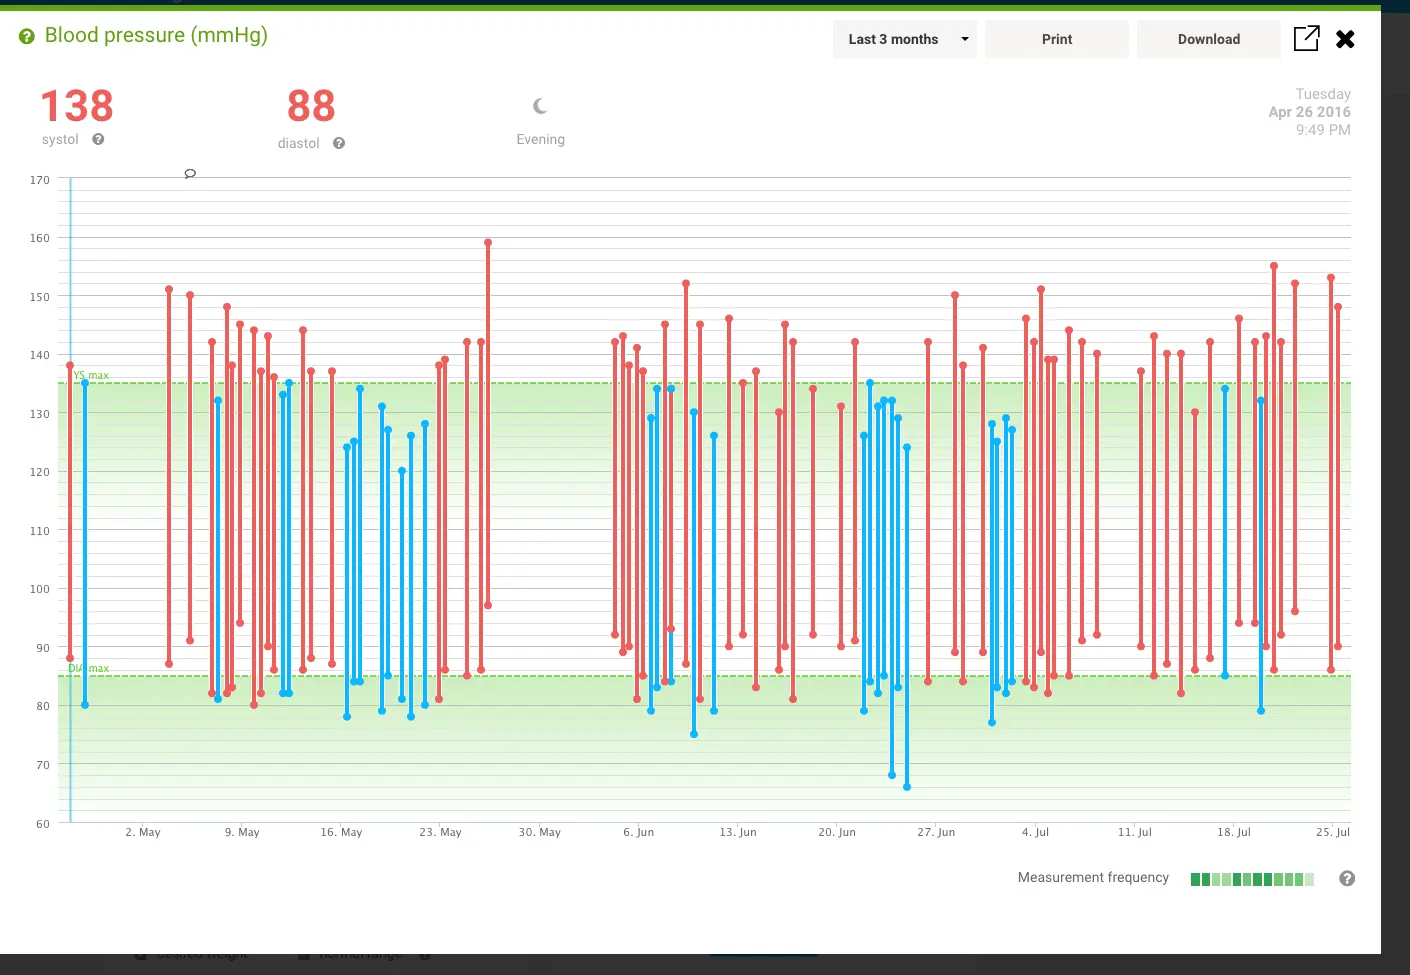Click the systol question mark icon
1410x975 pixels.
tap(98, 140)
